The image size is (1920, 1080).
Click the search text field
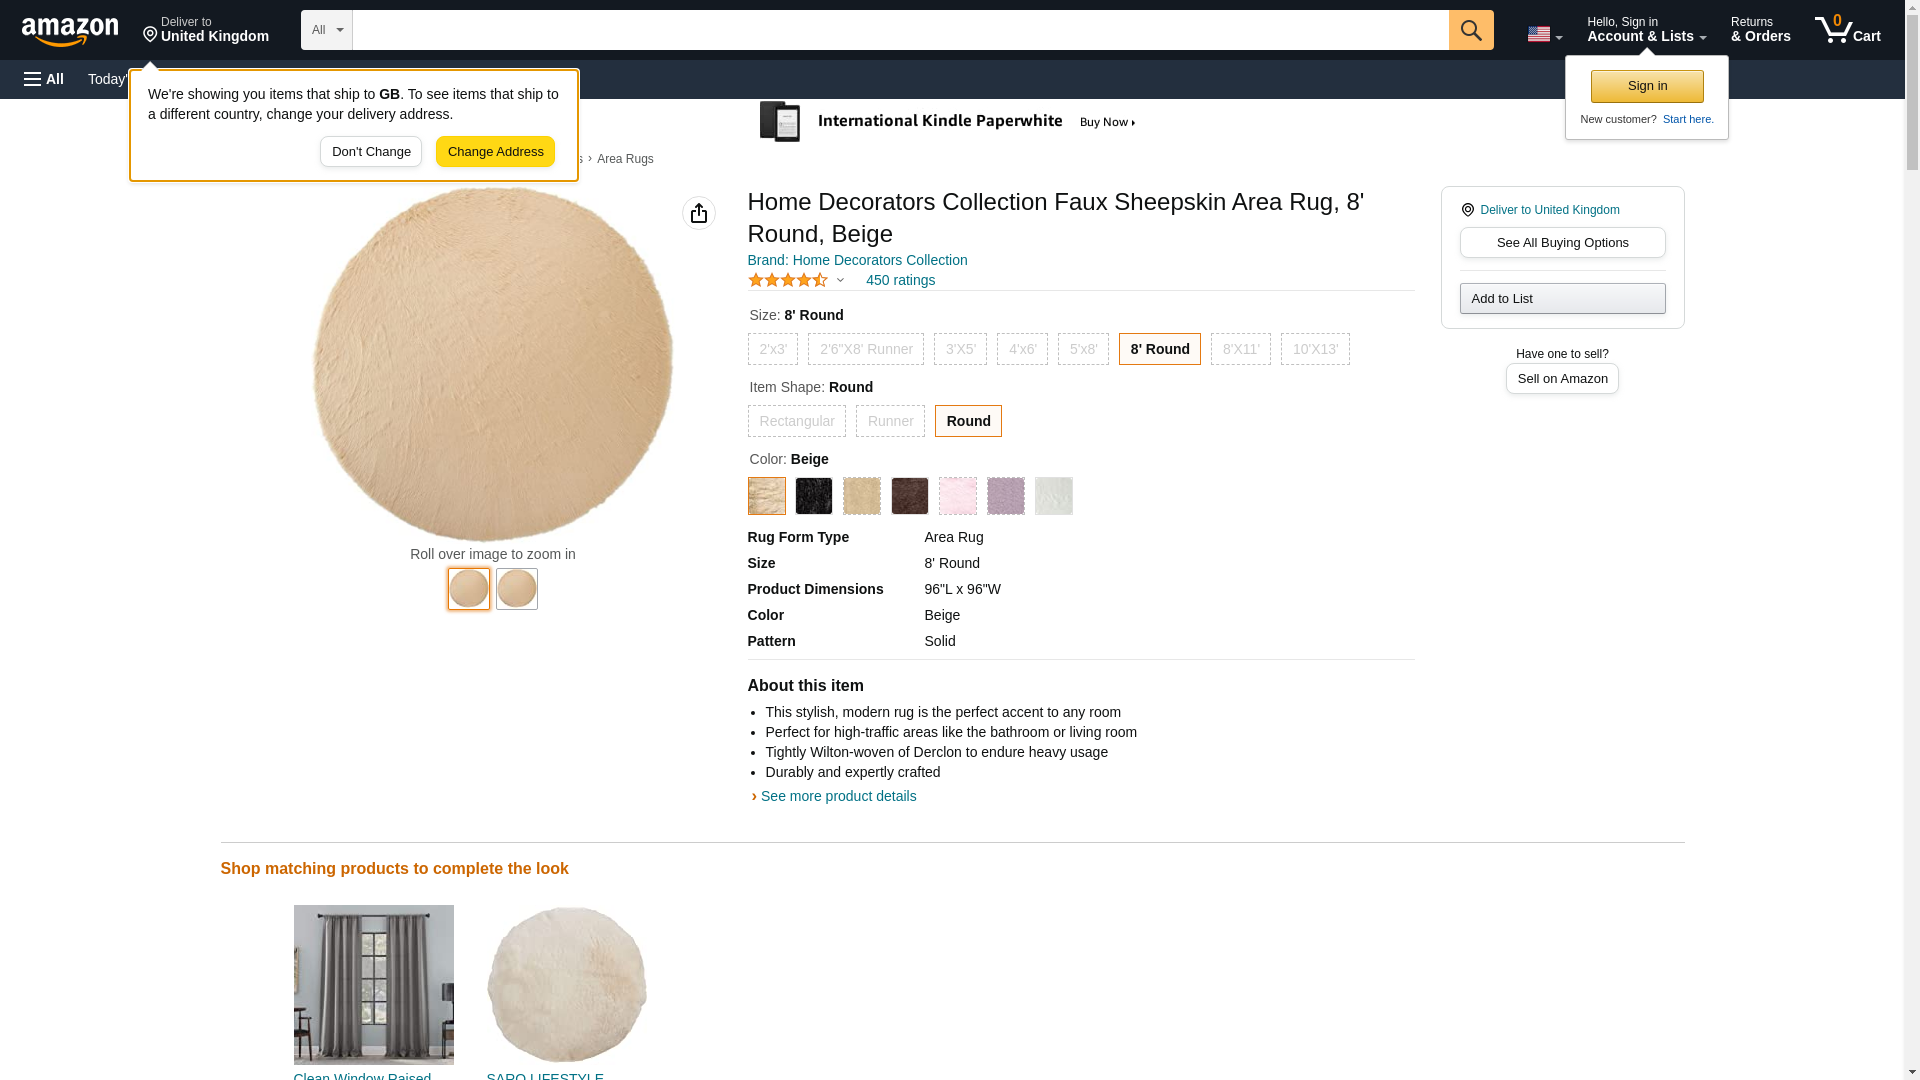tap(900, 30)
